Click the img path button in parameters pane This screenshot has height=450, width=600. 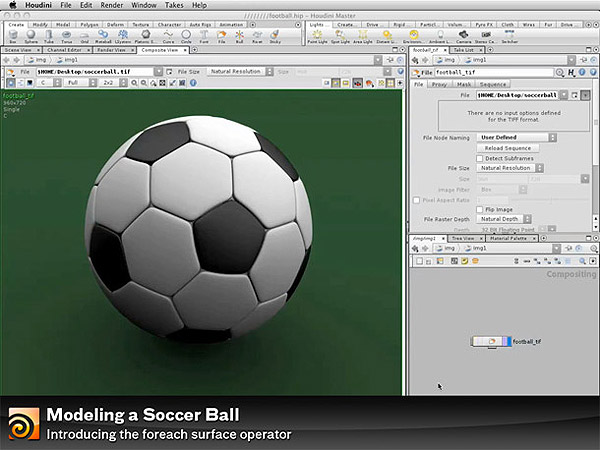(446, 60)
